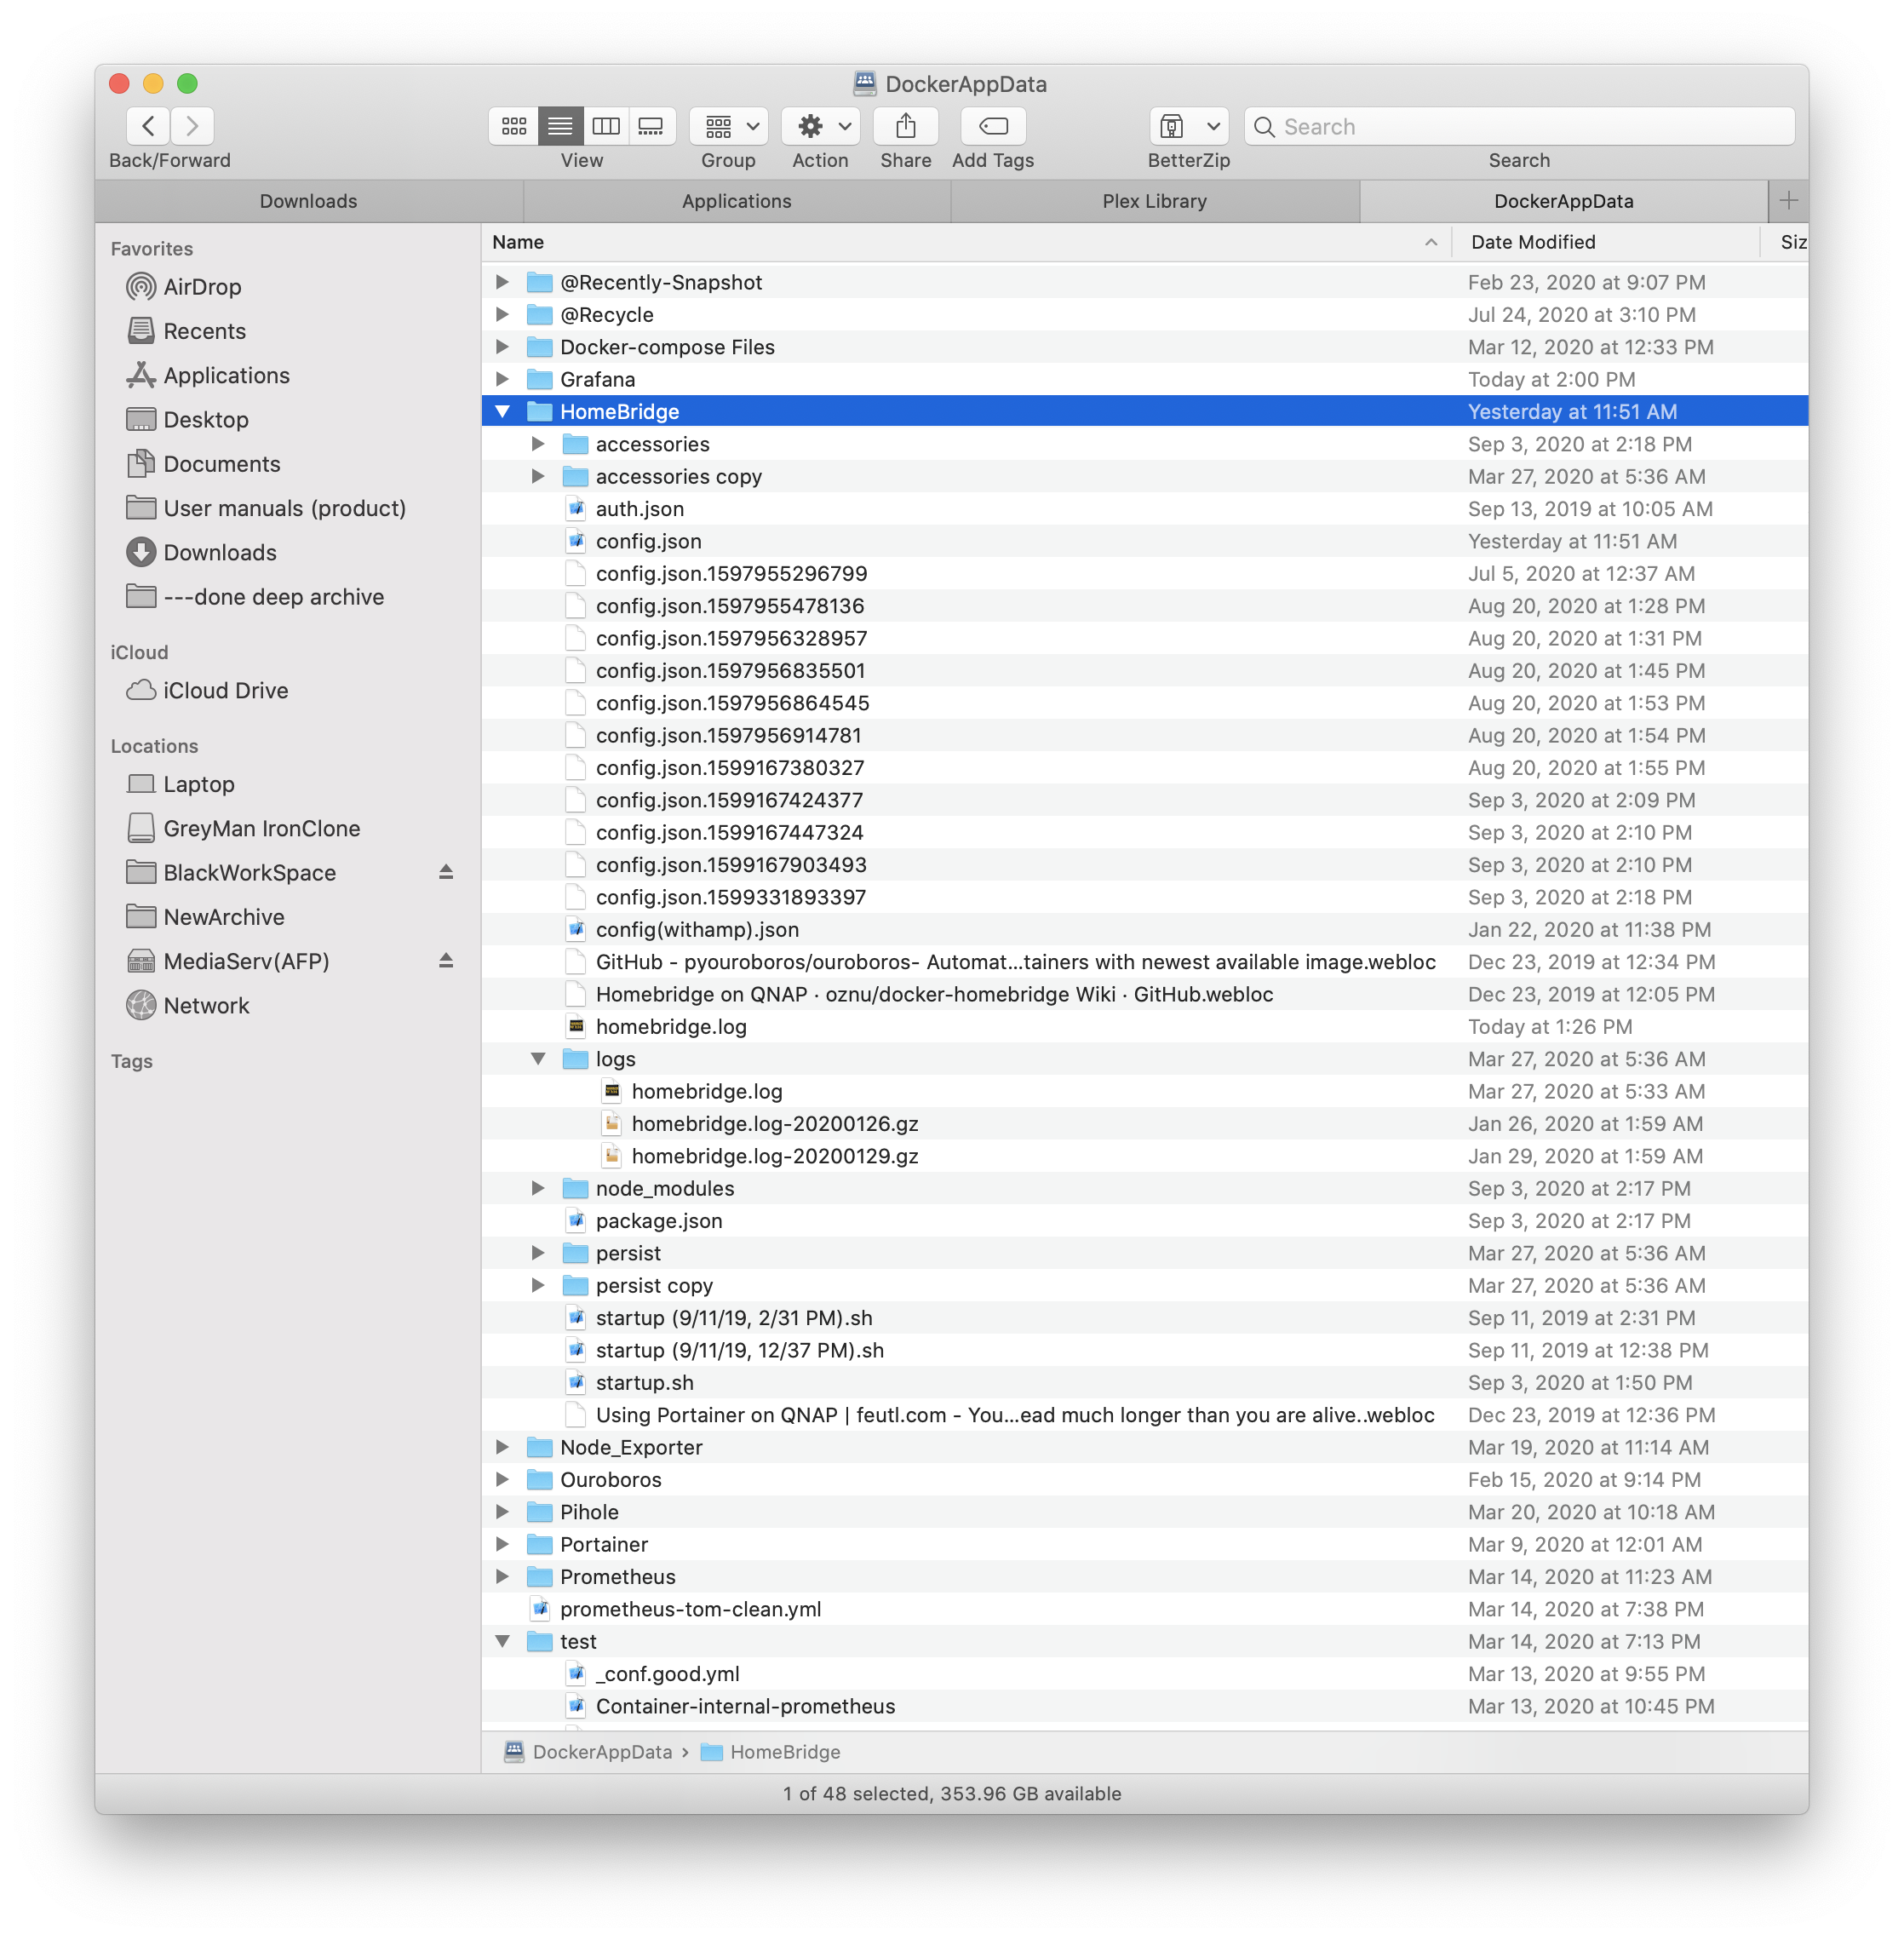This screenshot has height=1940, width=1904.
Task: Open the Group dropdown
Action: (x=750, y=126)
